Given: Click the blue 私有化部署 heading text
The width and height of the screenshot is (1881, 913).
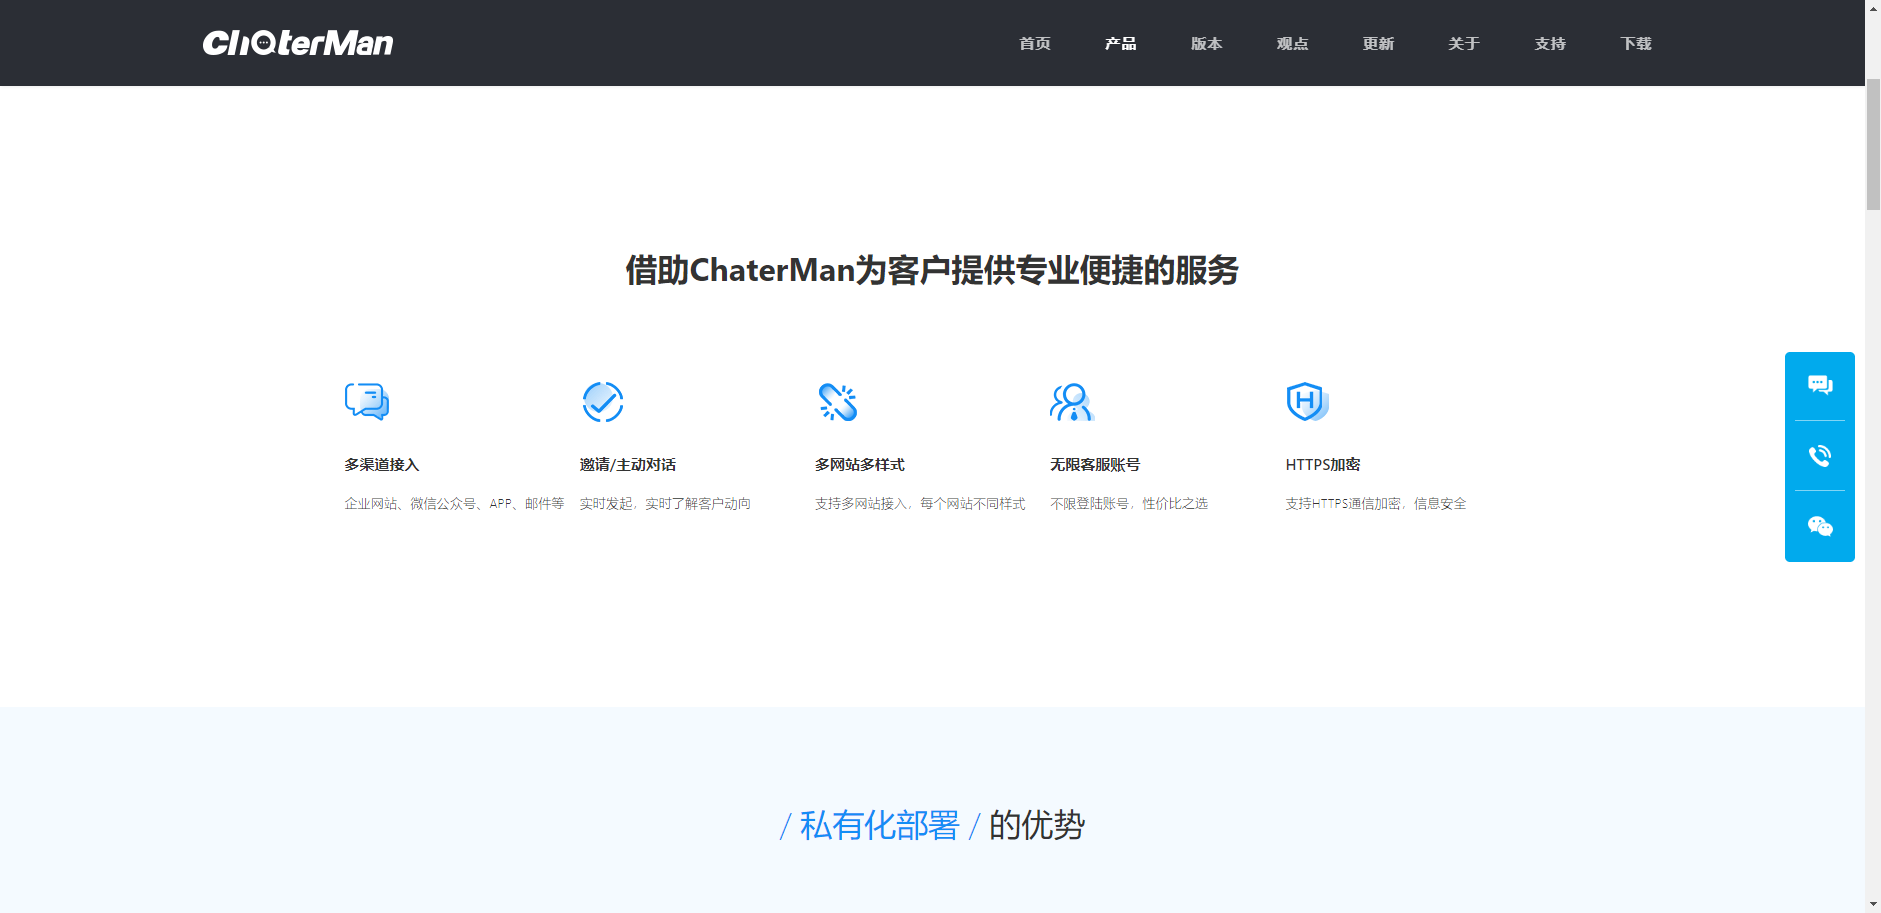Looking at the screenshot, I should tap(879, 825).
